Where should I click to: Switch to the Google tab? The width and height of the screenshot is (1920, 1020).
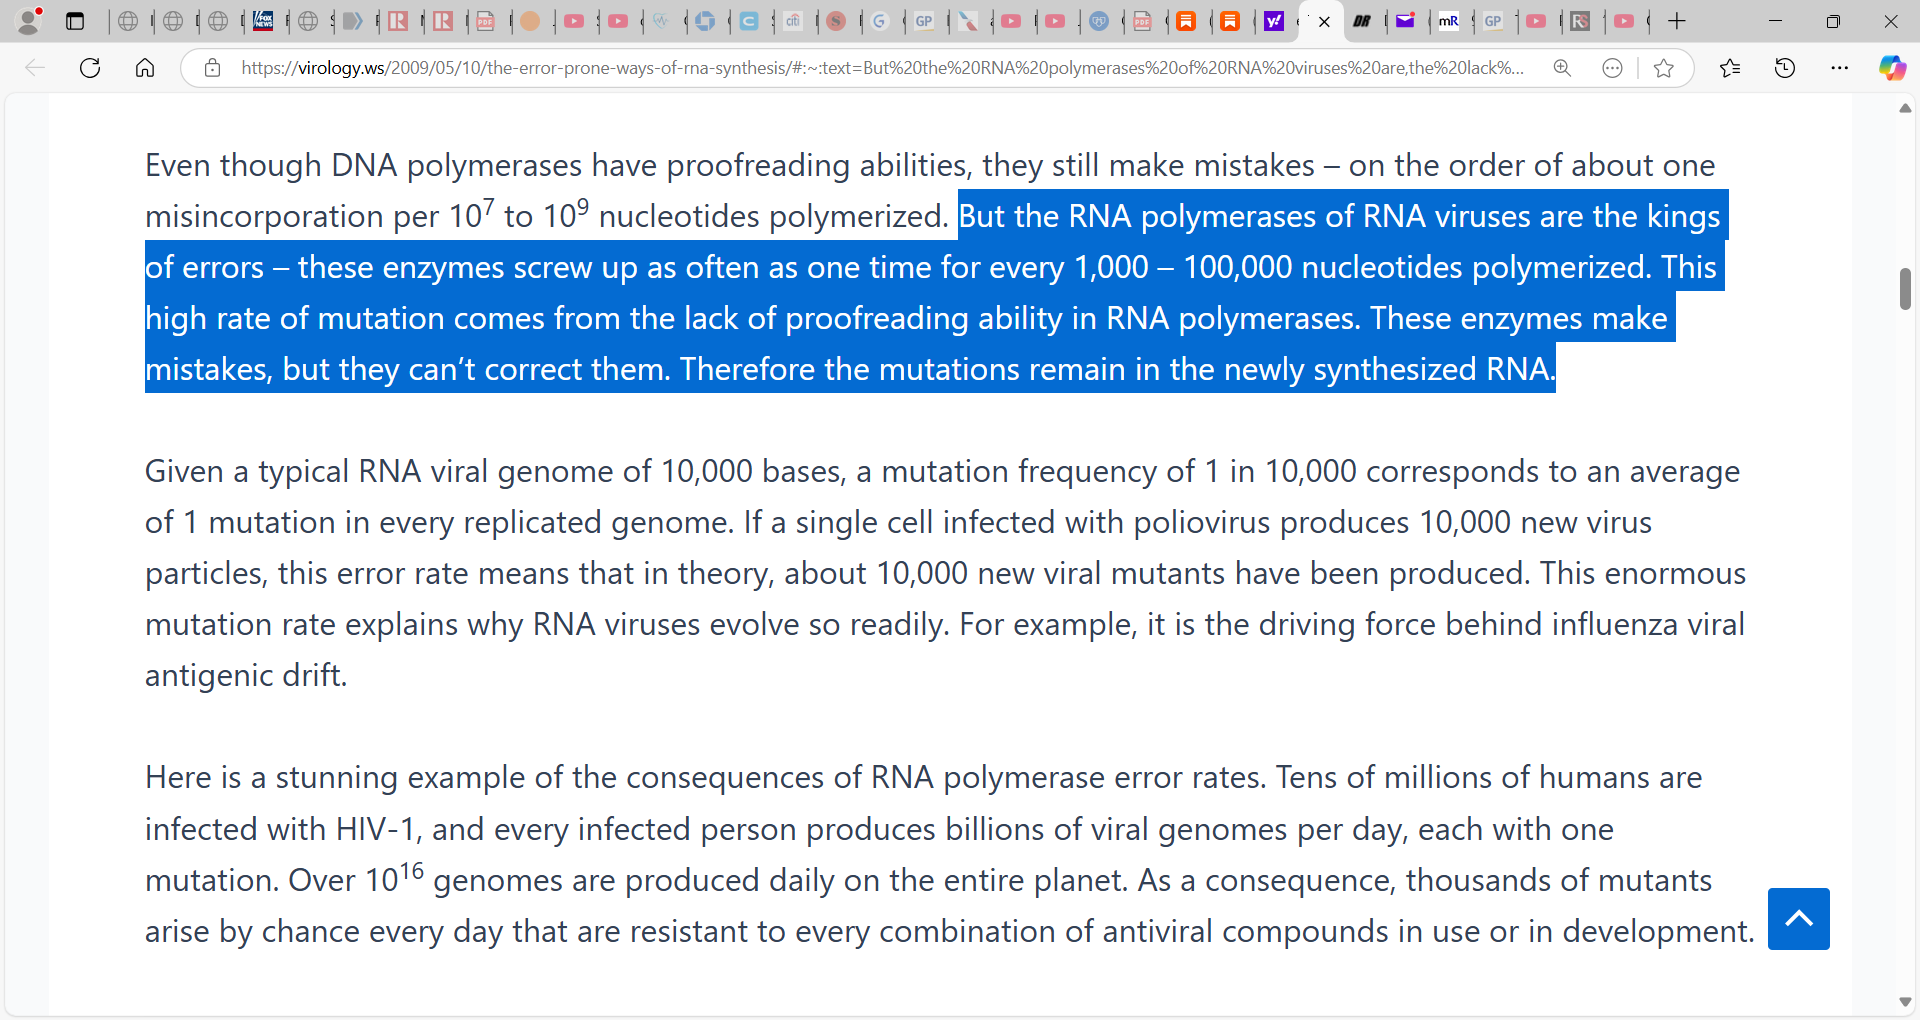pos(880,21)
